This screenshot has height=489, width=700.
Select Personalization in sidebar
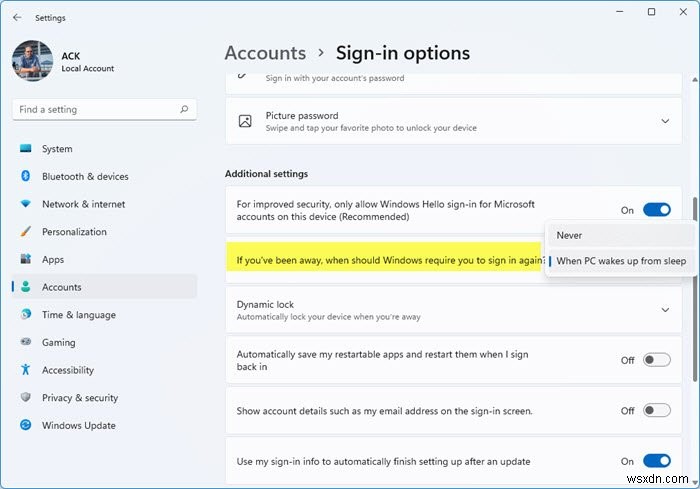point(75,232)
